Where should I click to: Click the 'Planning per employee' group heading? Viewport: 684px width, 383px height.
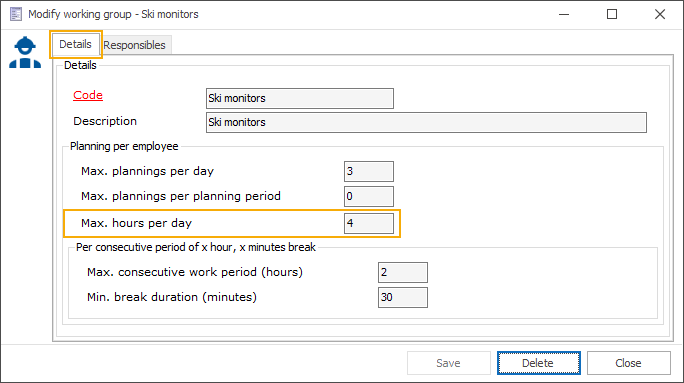click(x=124, y=146)
